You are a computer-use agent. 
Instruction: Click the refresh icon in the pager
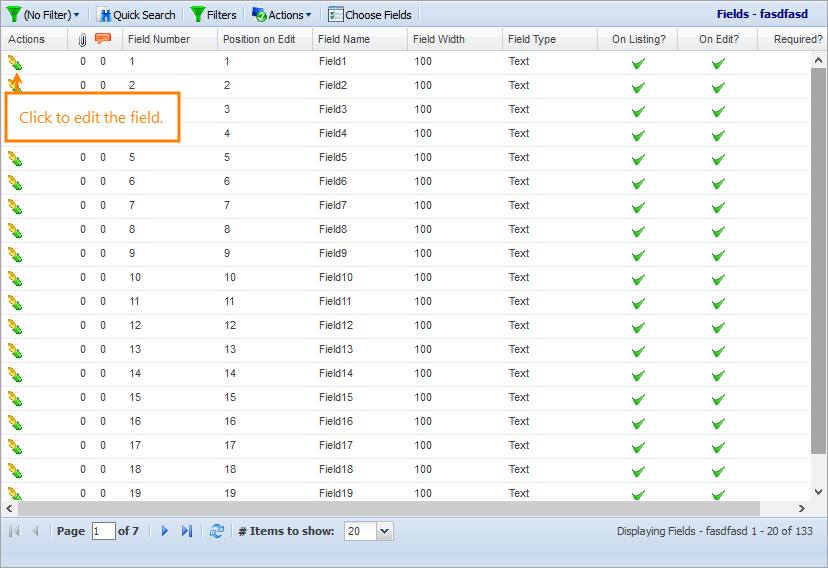coord(216,531)
